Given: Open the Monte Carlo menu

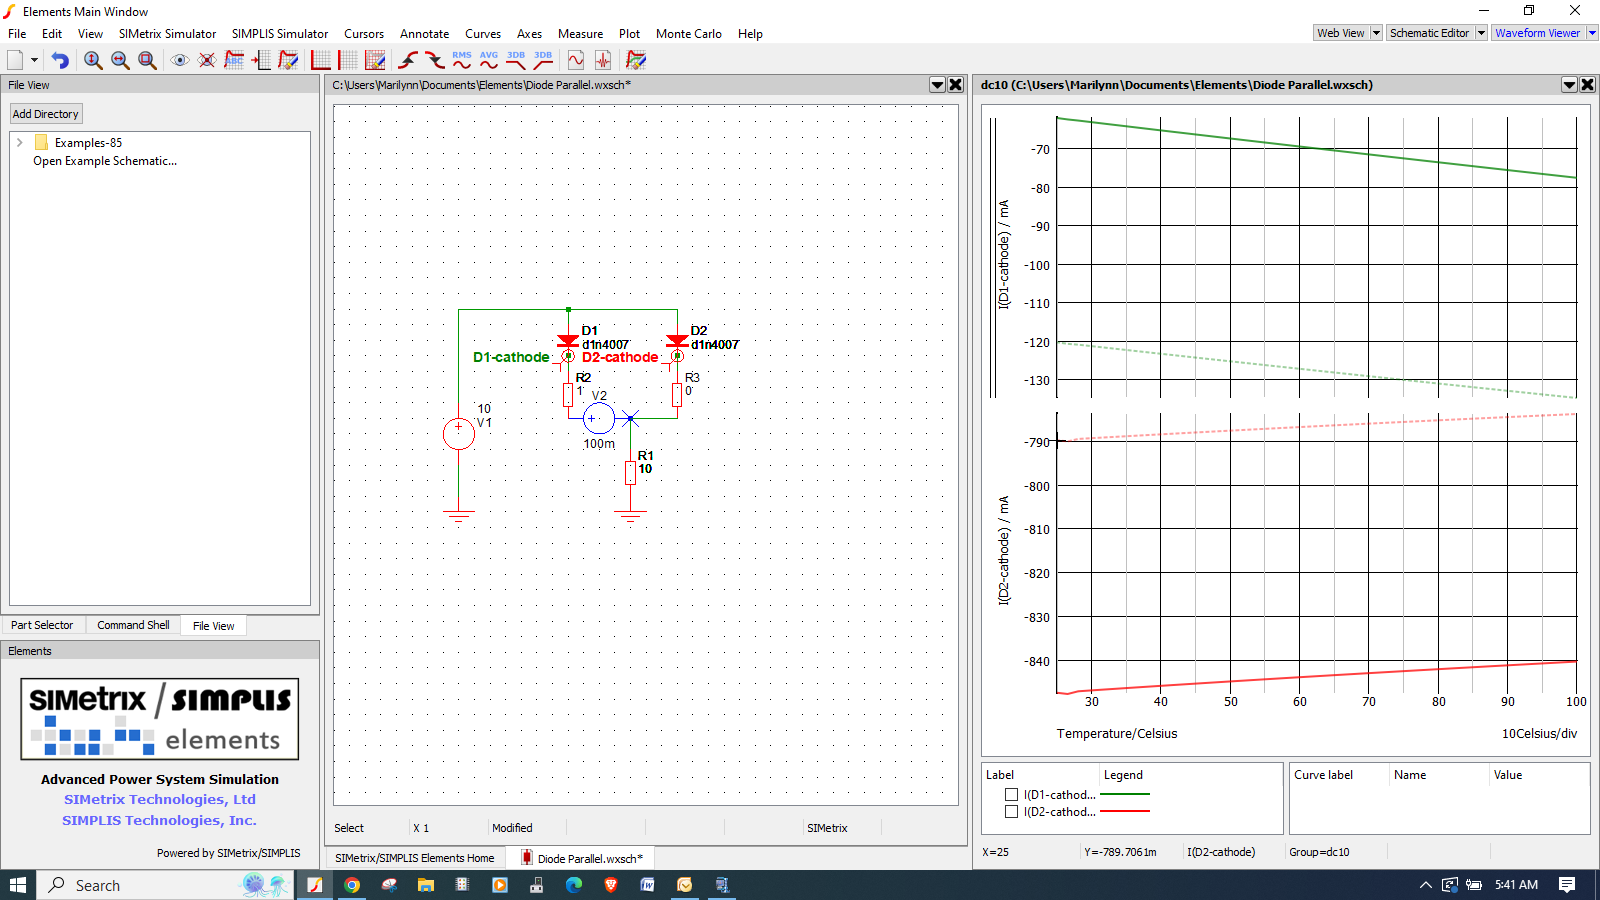Looking at the screenshot, I should [689, 34].
